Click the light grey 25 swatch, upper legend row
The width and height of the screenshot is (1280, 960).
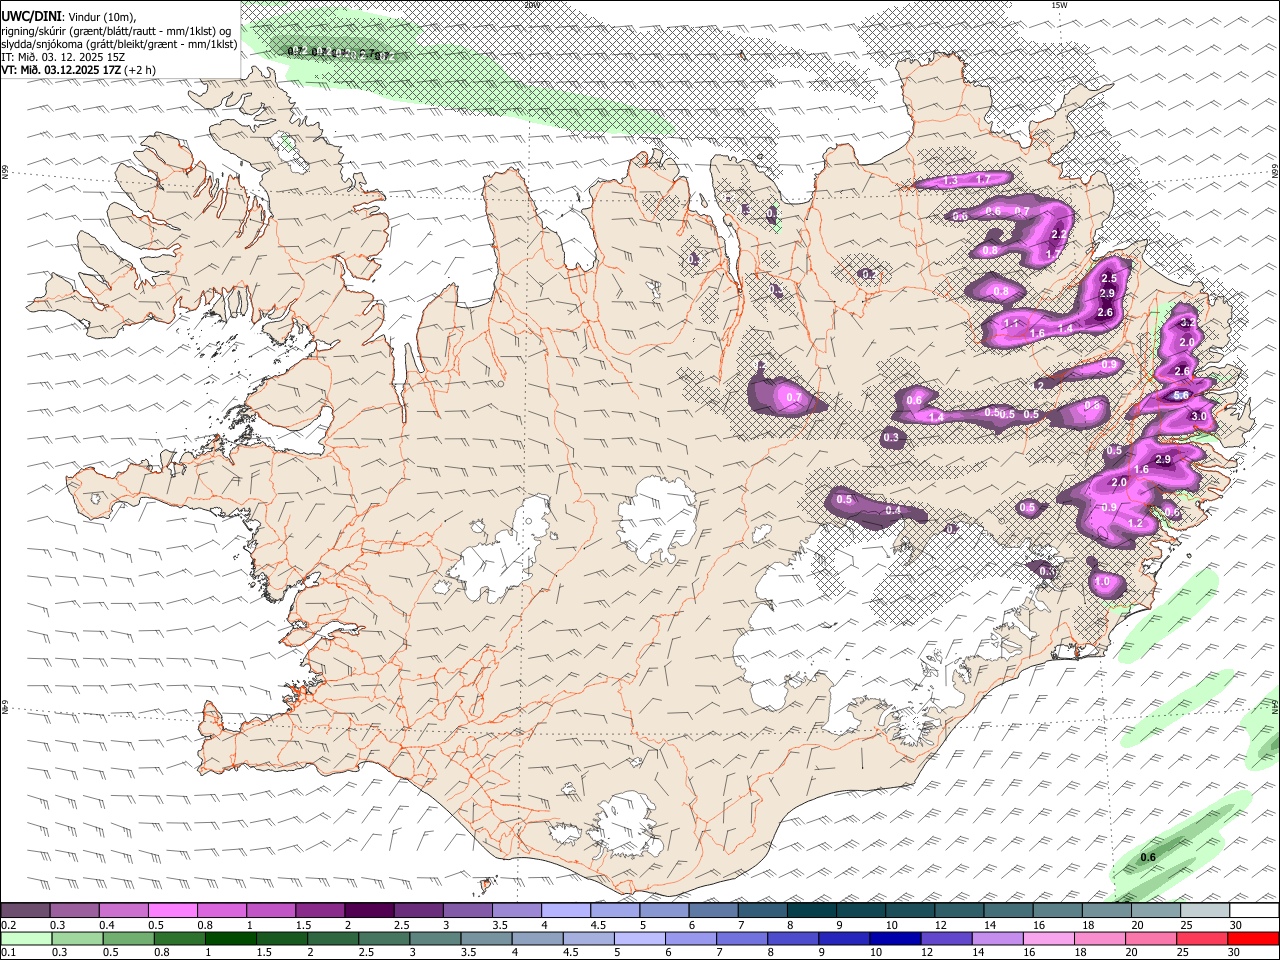pyautogui.click(x=1204, y=911)
